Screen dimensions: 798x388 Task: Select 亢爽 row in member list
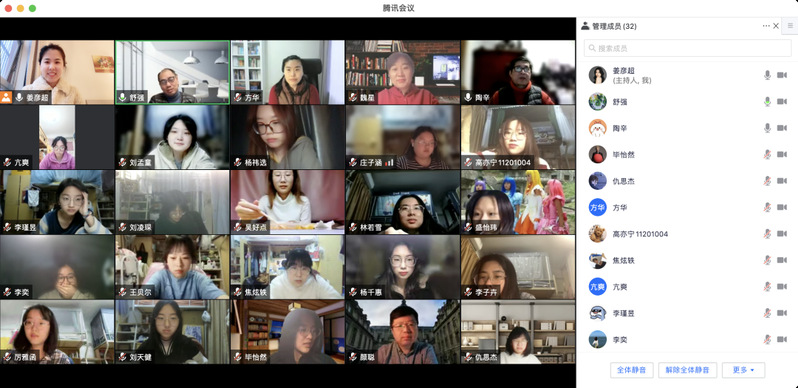click(x=688, y=287)
